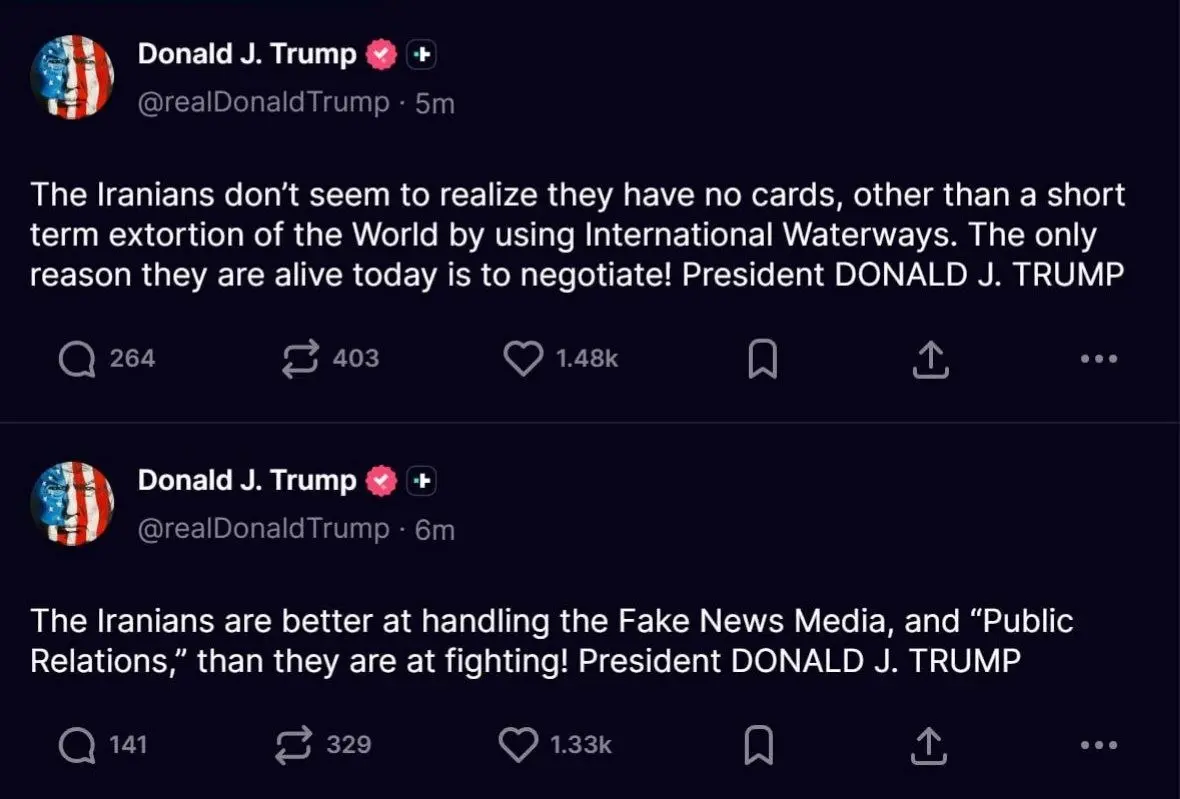The width and height of the screenshot is (1180, 799).
Task: Reply to the Fake News Media post
Action: point(76,744)
